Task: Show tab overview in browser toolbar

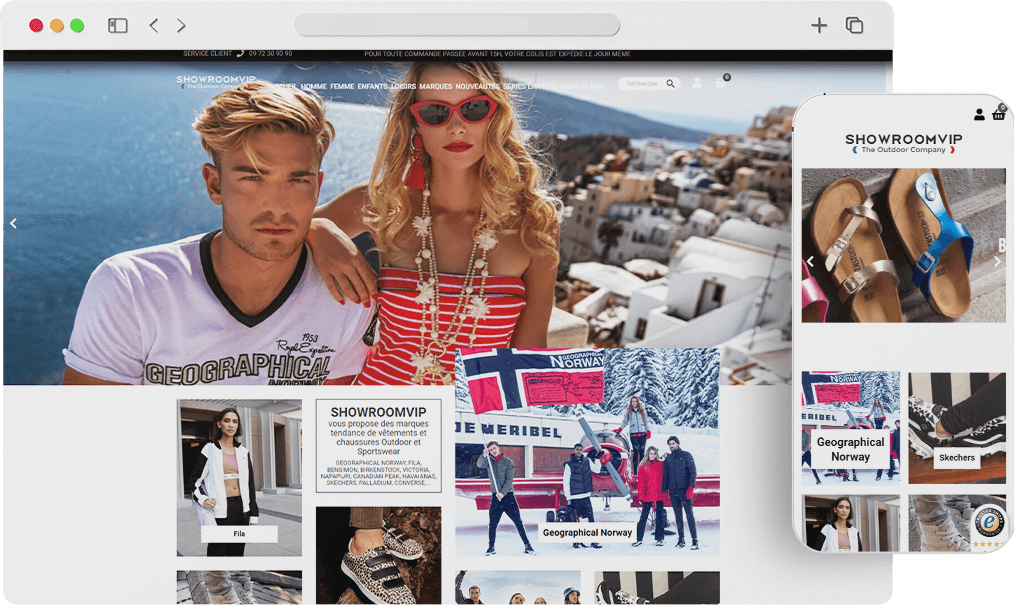Action: (x=854, y=25)
